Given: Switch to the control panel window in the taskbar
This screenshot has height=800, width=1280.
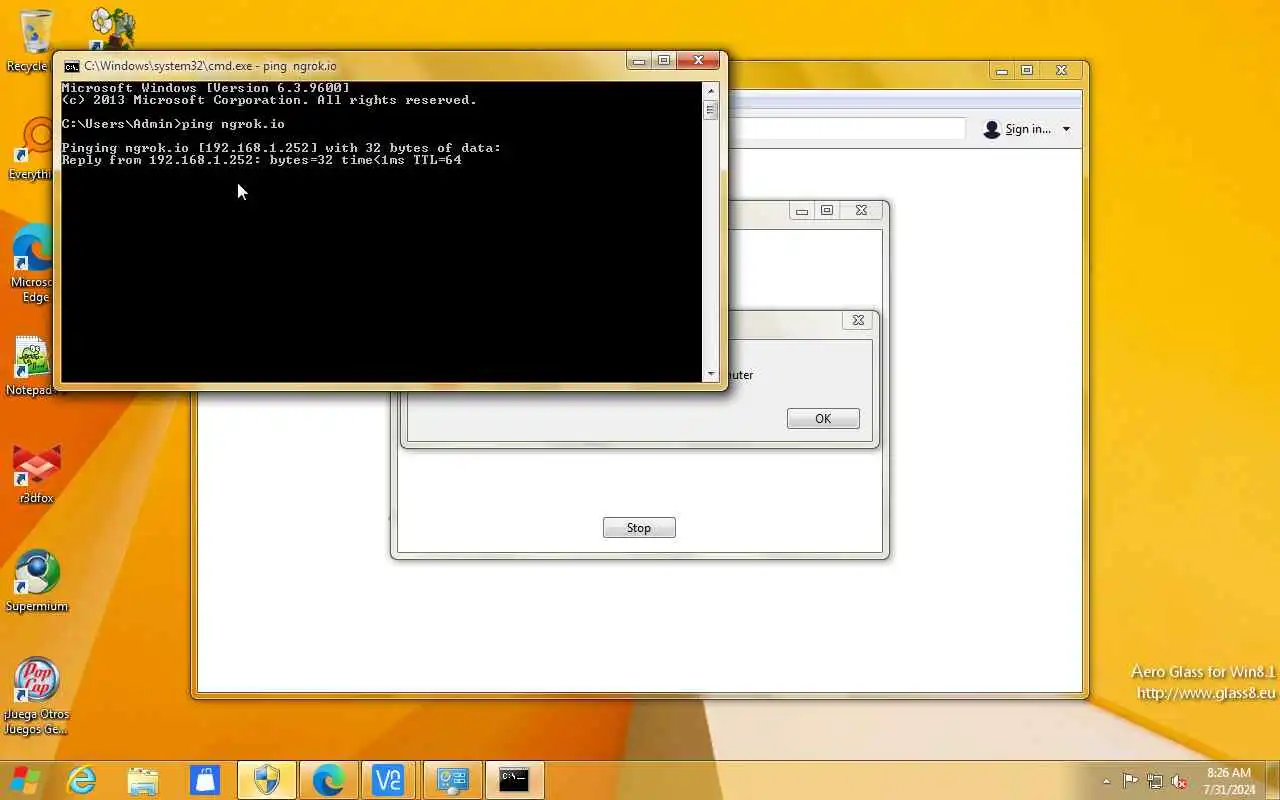Looking at the screenshot, I should point(452,780).
